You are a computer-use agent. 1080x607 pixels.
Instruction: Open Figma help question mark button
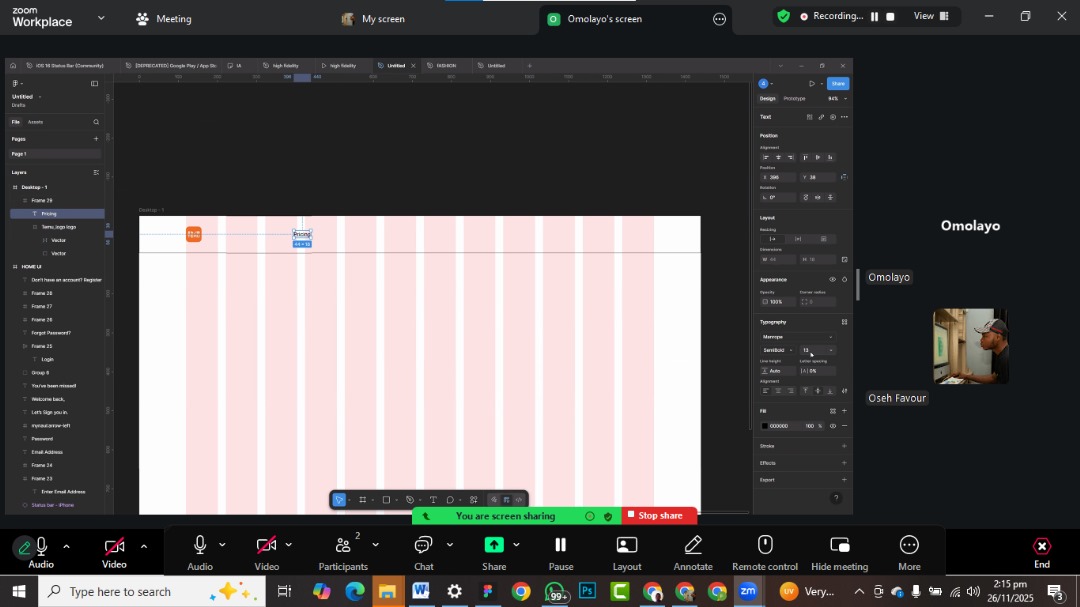click(x=836, y=498)
